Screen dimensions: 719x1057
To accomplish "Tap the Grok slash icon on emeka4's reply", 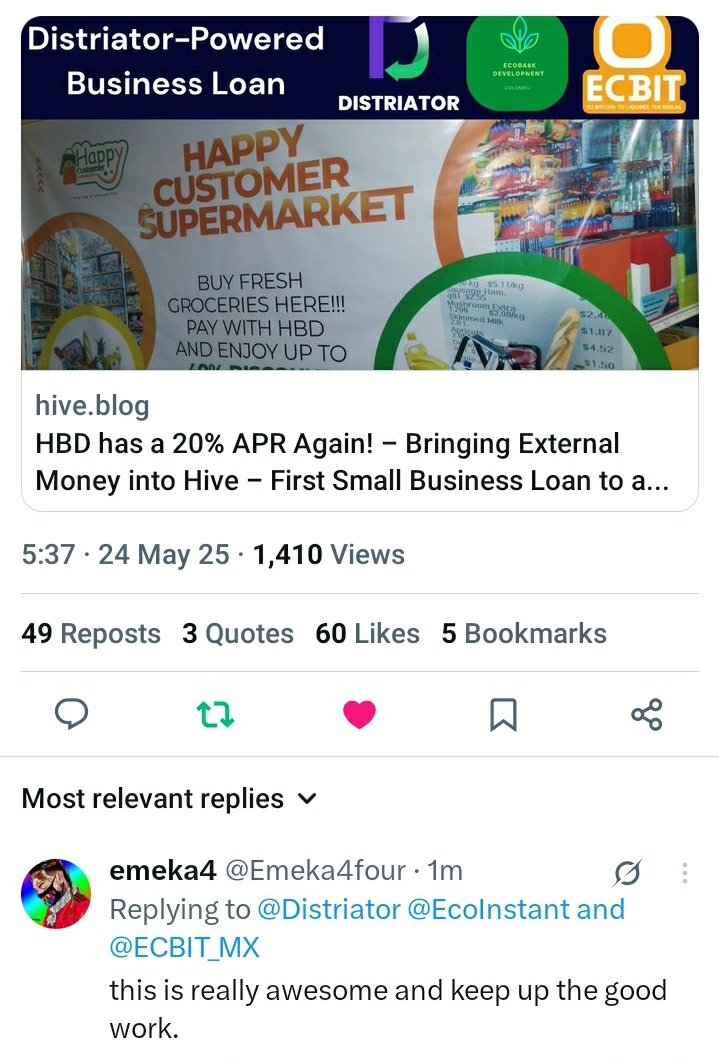I will point(627,873).
